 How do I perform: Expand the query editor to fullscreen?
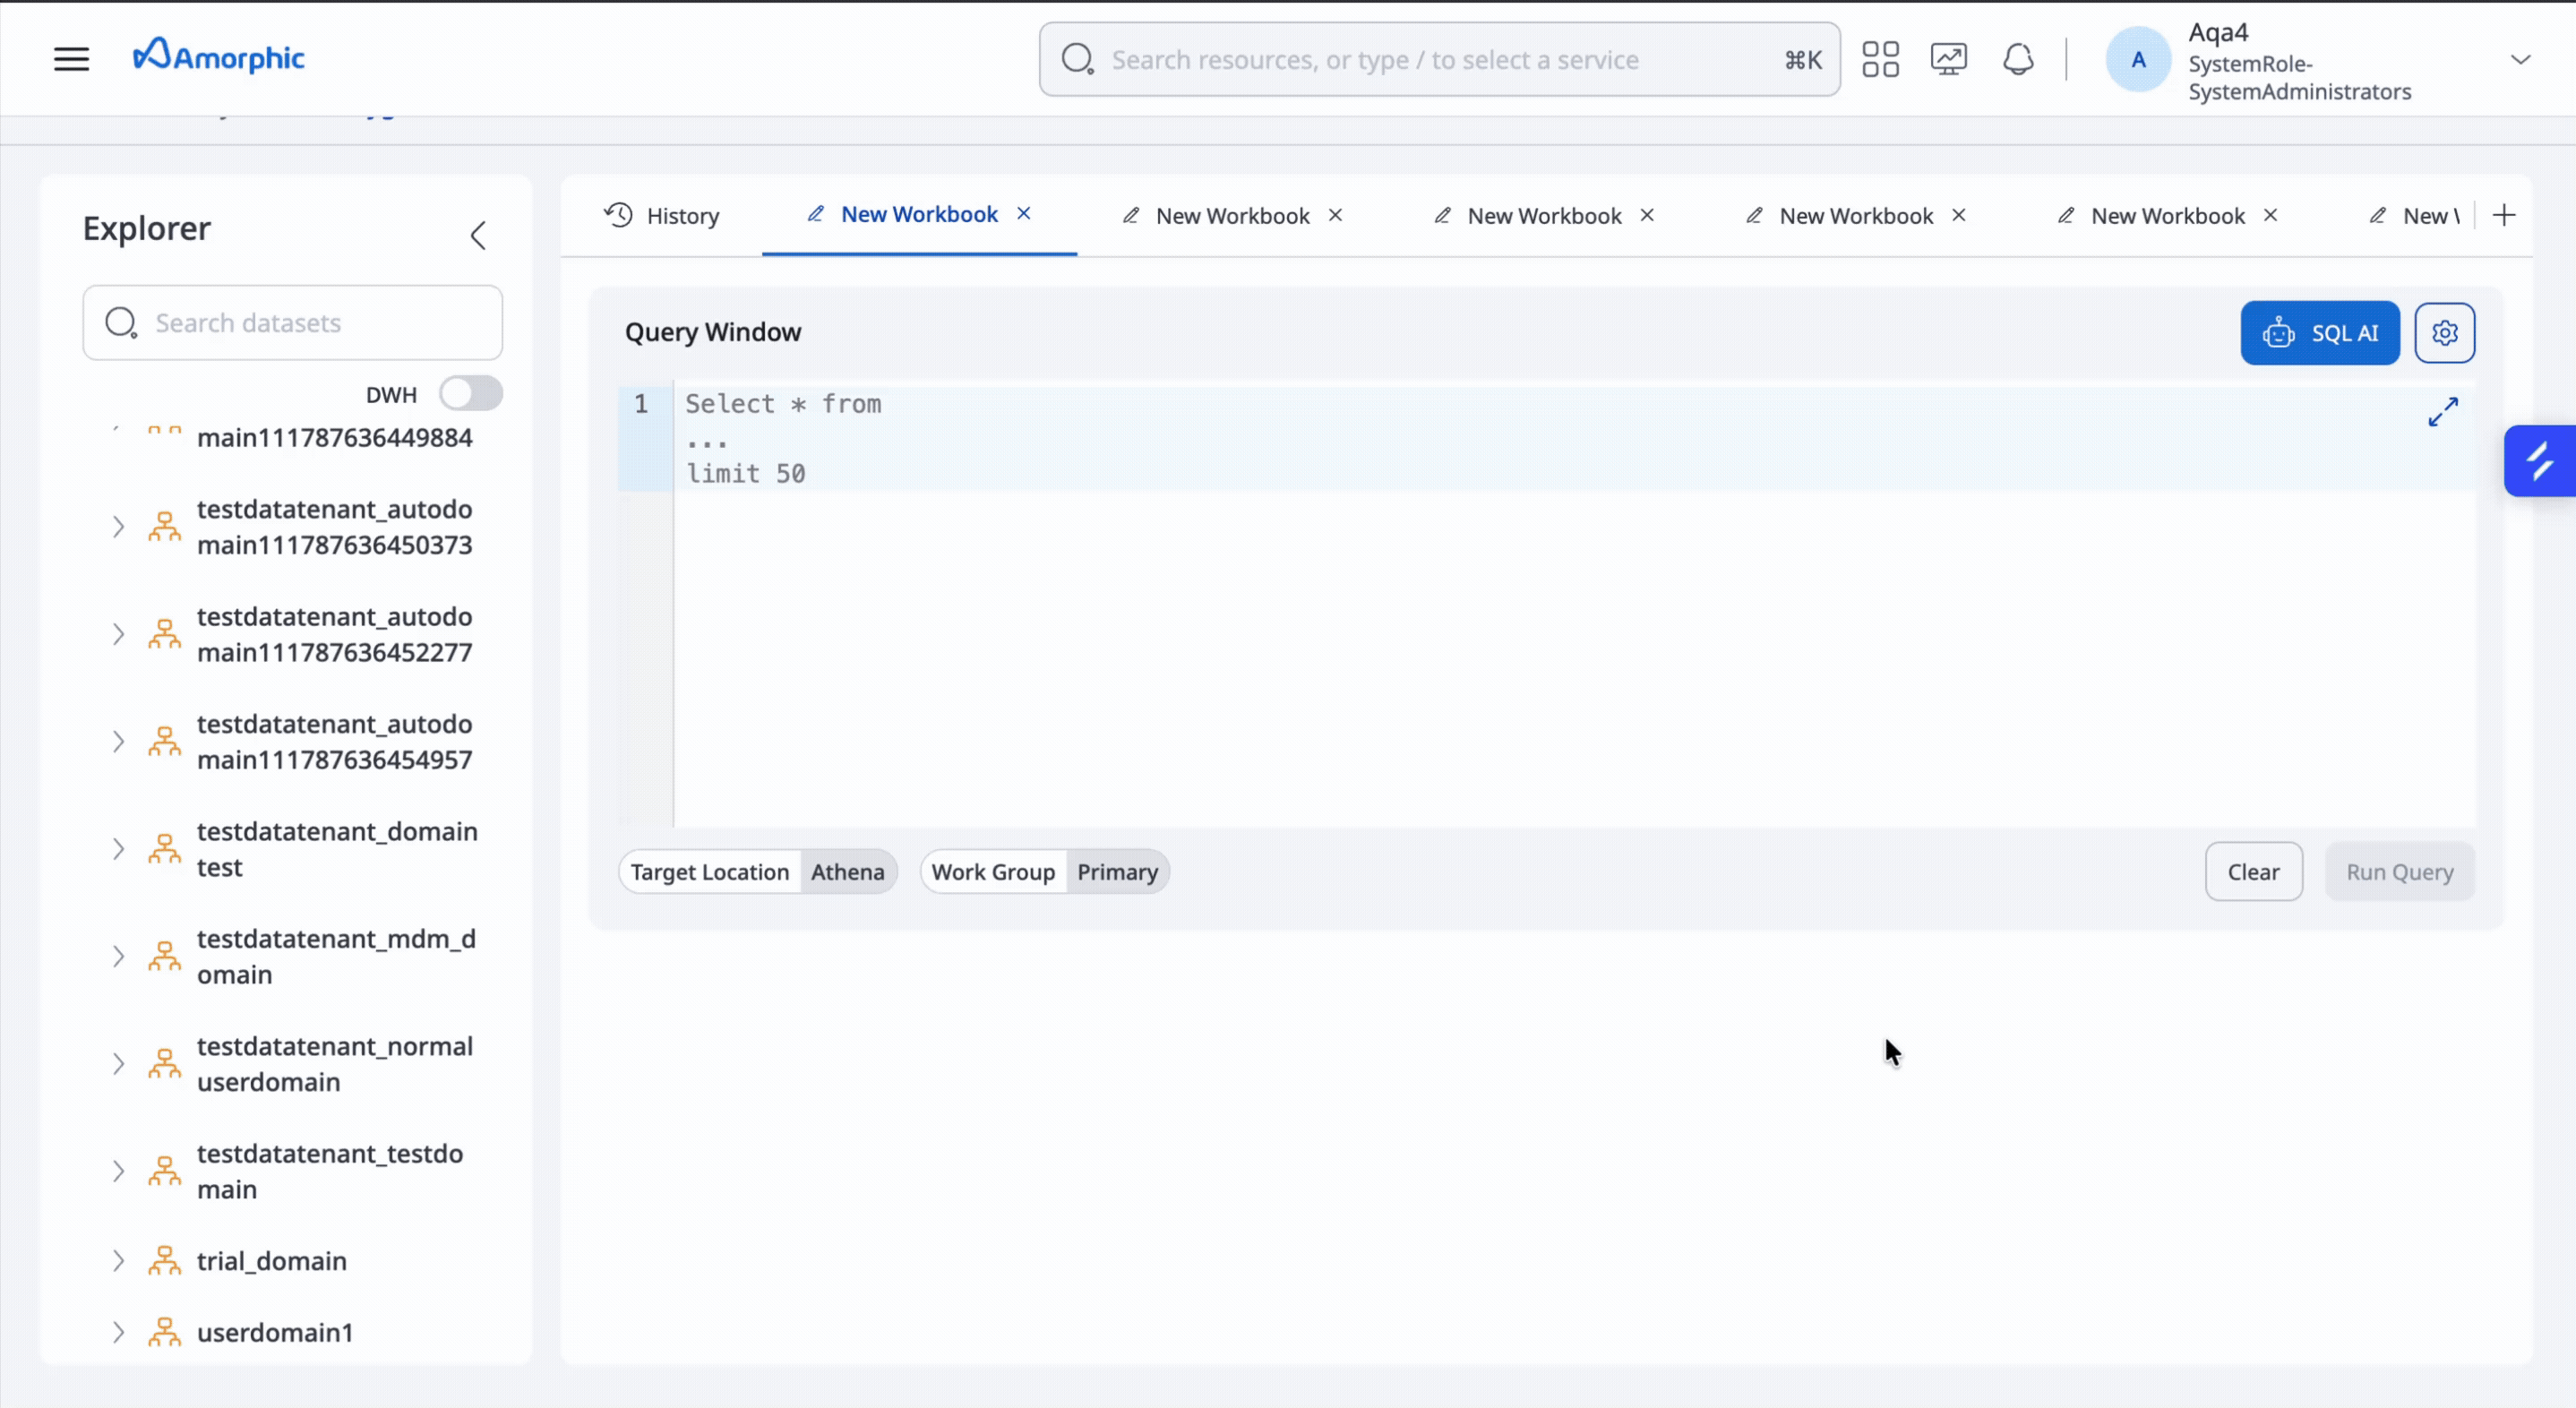coord(2443,412)
